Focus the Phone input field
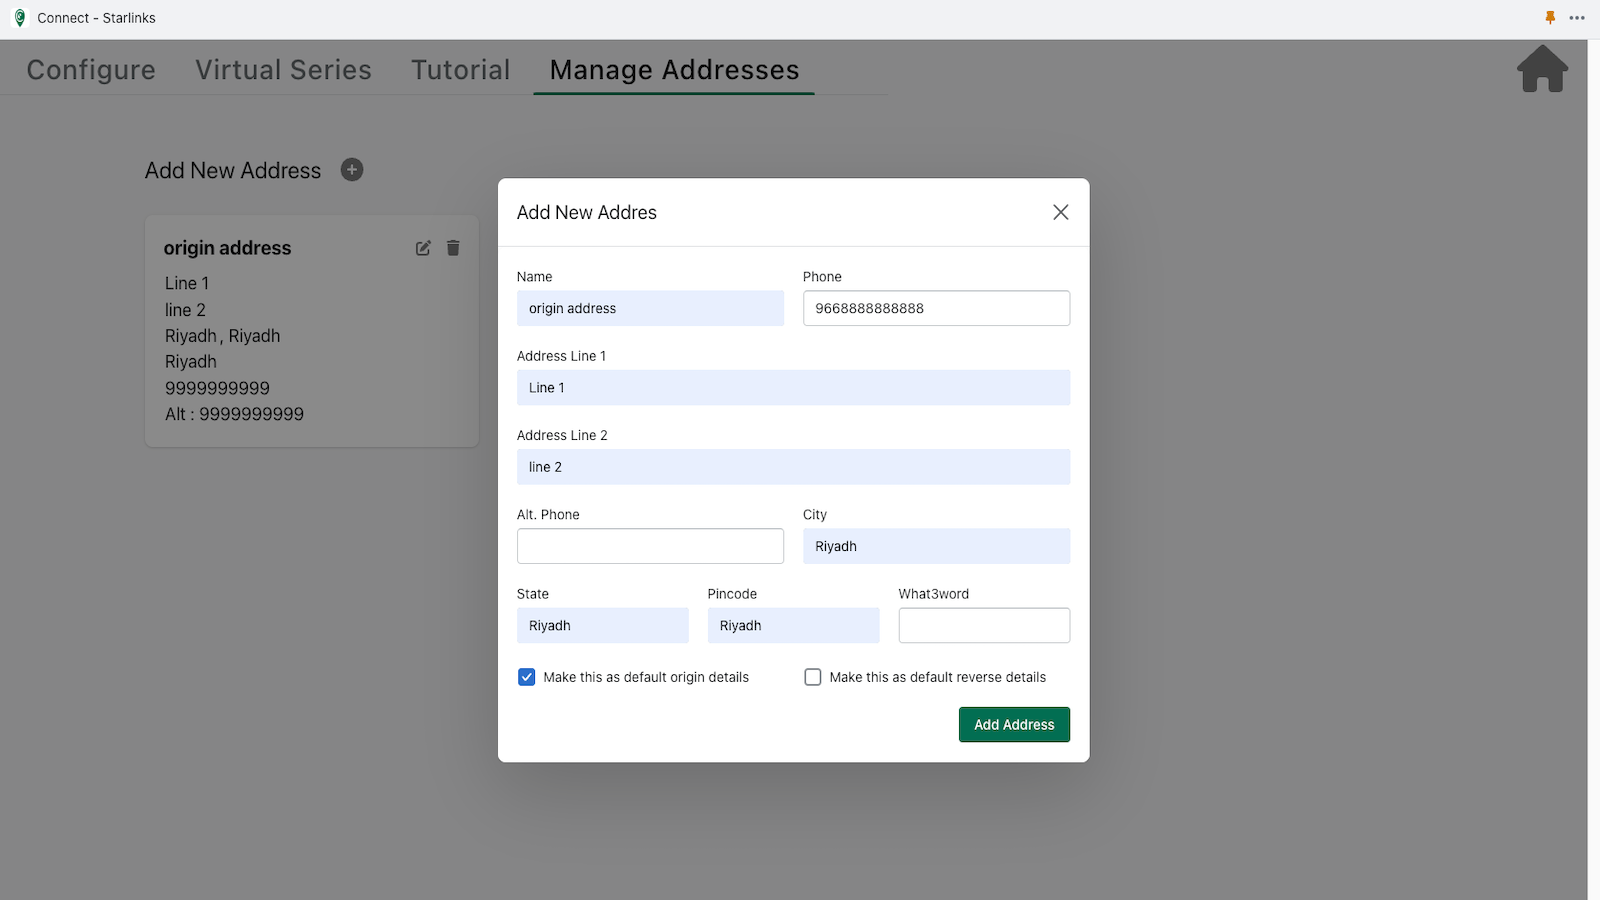Screen dimensions: 1600x900 pyautogui.click(x=936, y=308)
